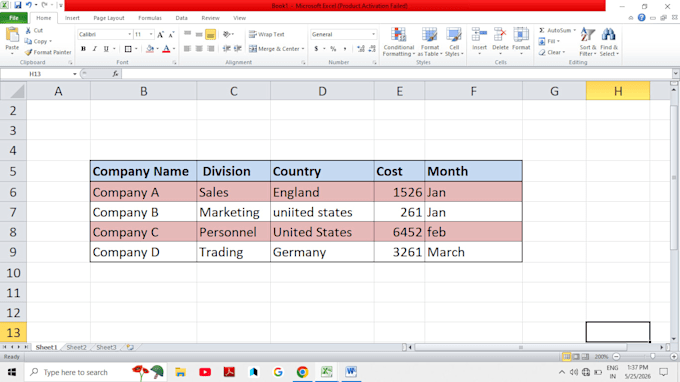Viewport: 680px width, 382px height.
Task: Click the Fill Color paint bucket
Action: [150, 49]
